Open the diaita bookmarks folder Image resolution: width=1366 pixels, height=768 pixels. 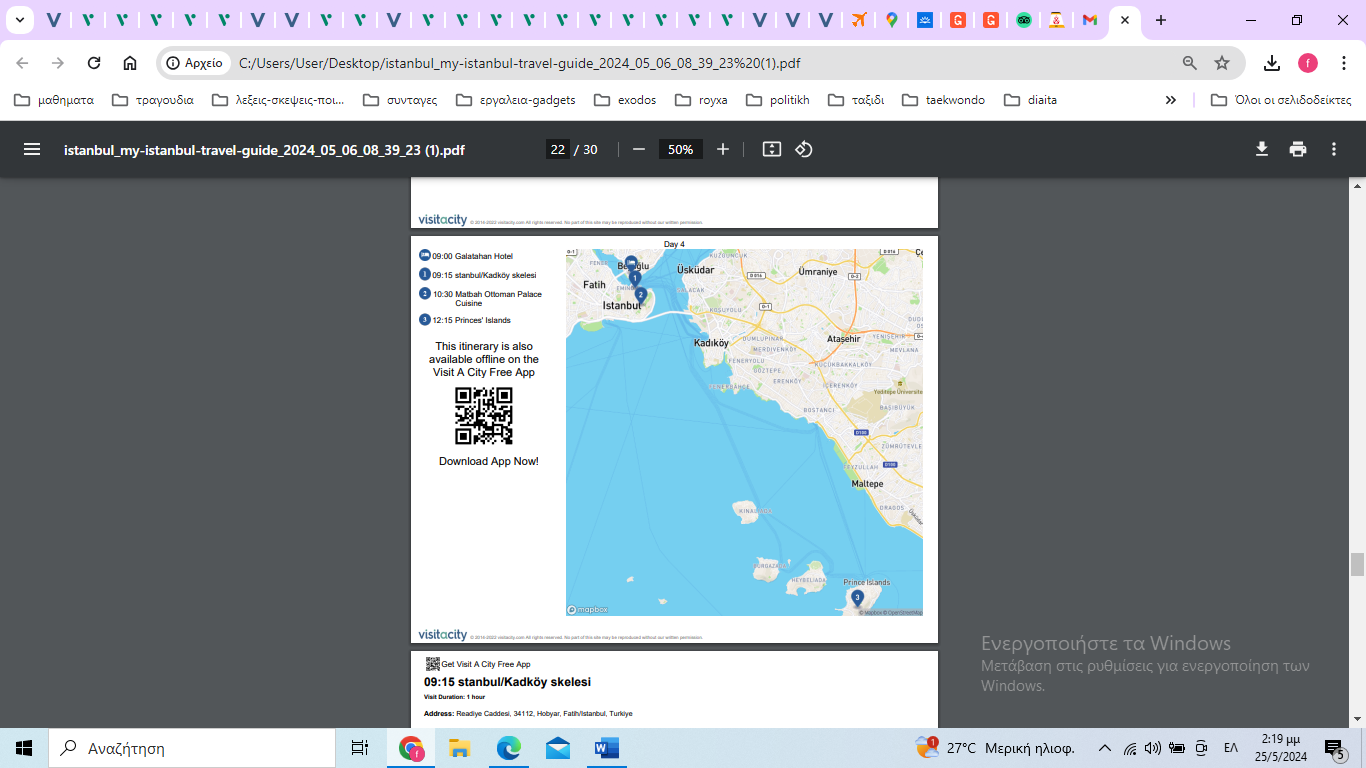coord(1030,100)
